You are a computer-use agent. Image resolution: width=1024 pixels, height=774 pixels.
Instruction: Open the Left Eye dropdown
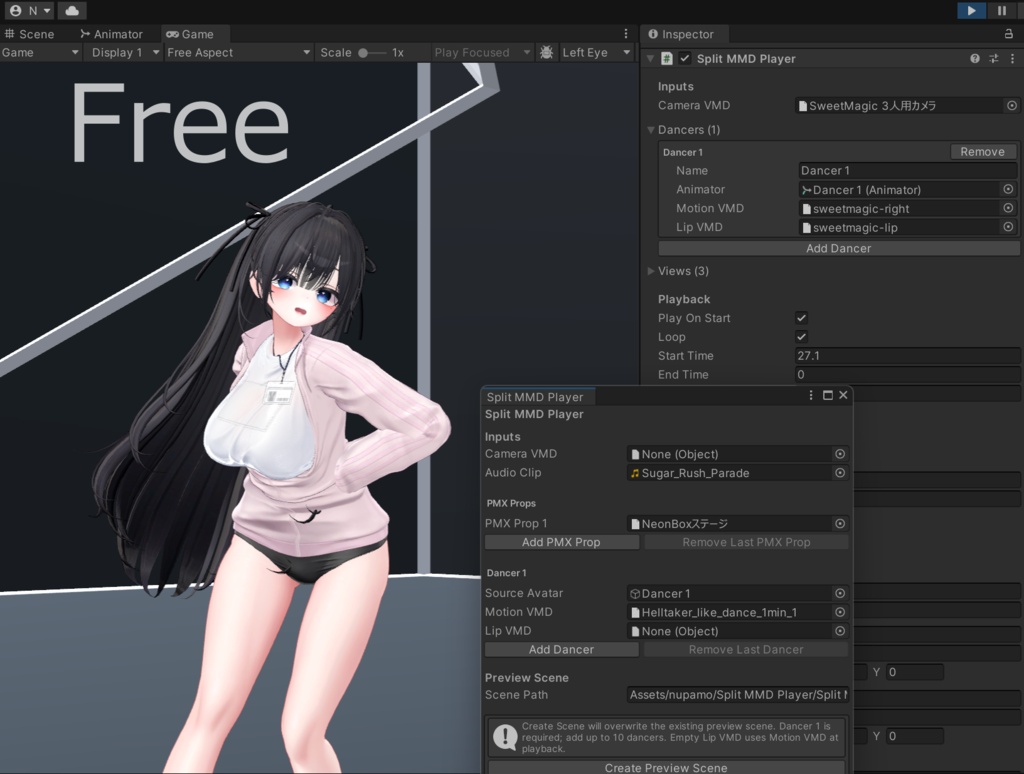tap(597, 52)
